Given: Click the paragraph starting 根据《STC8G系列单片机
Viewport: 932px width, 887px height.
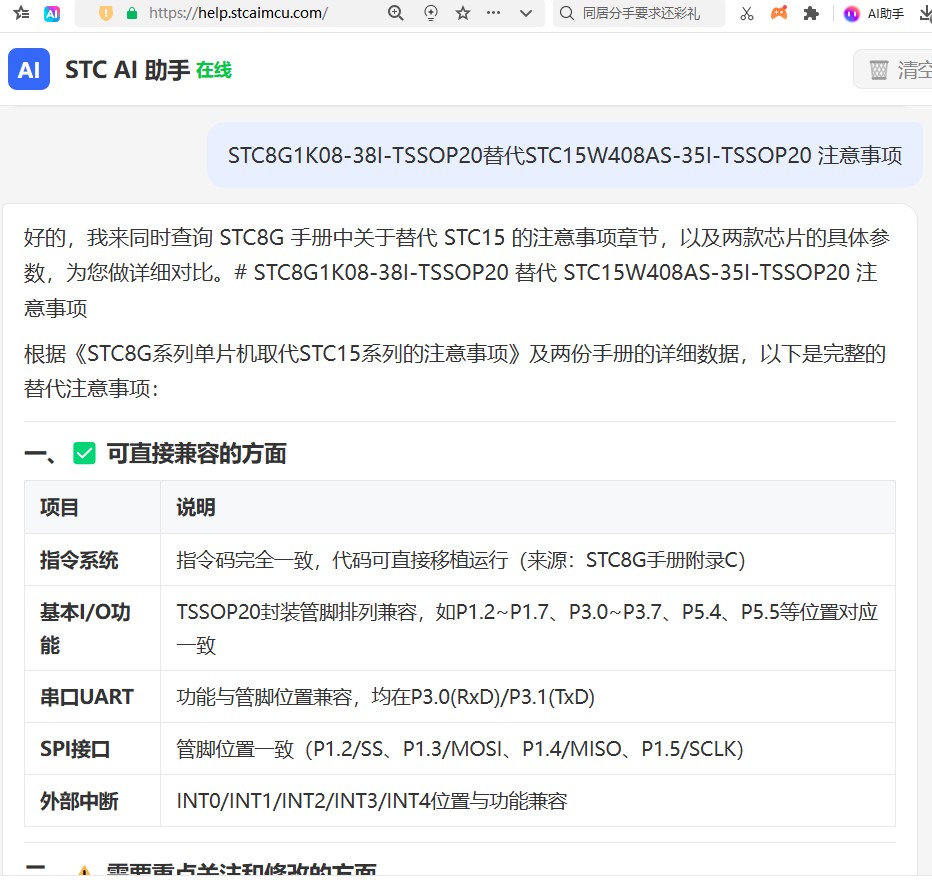Looking at the screenshot, I should coord(455,371).
